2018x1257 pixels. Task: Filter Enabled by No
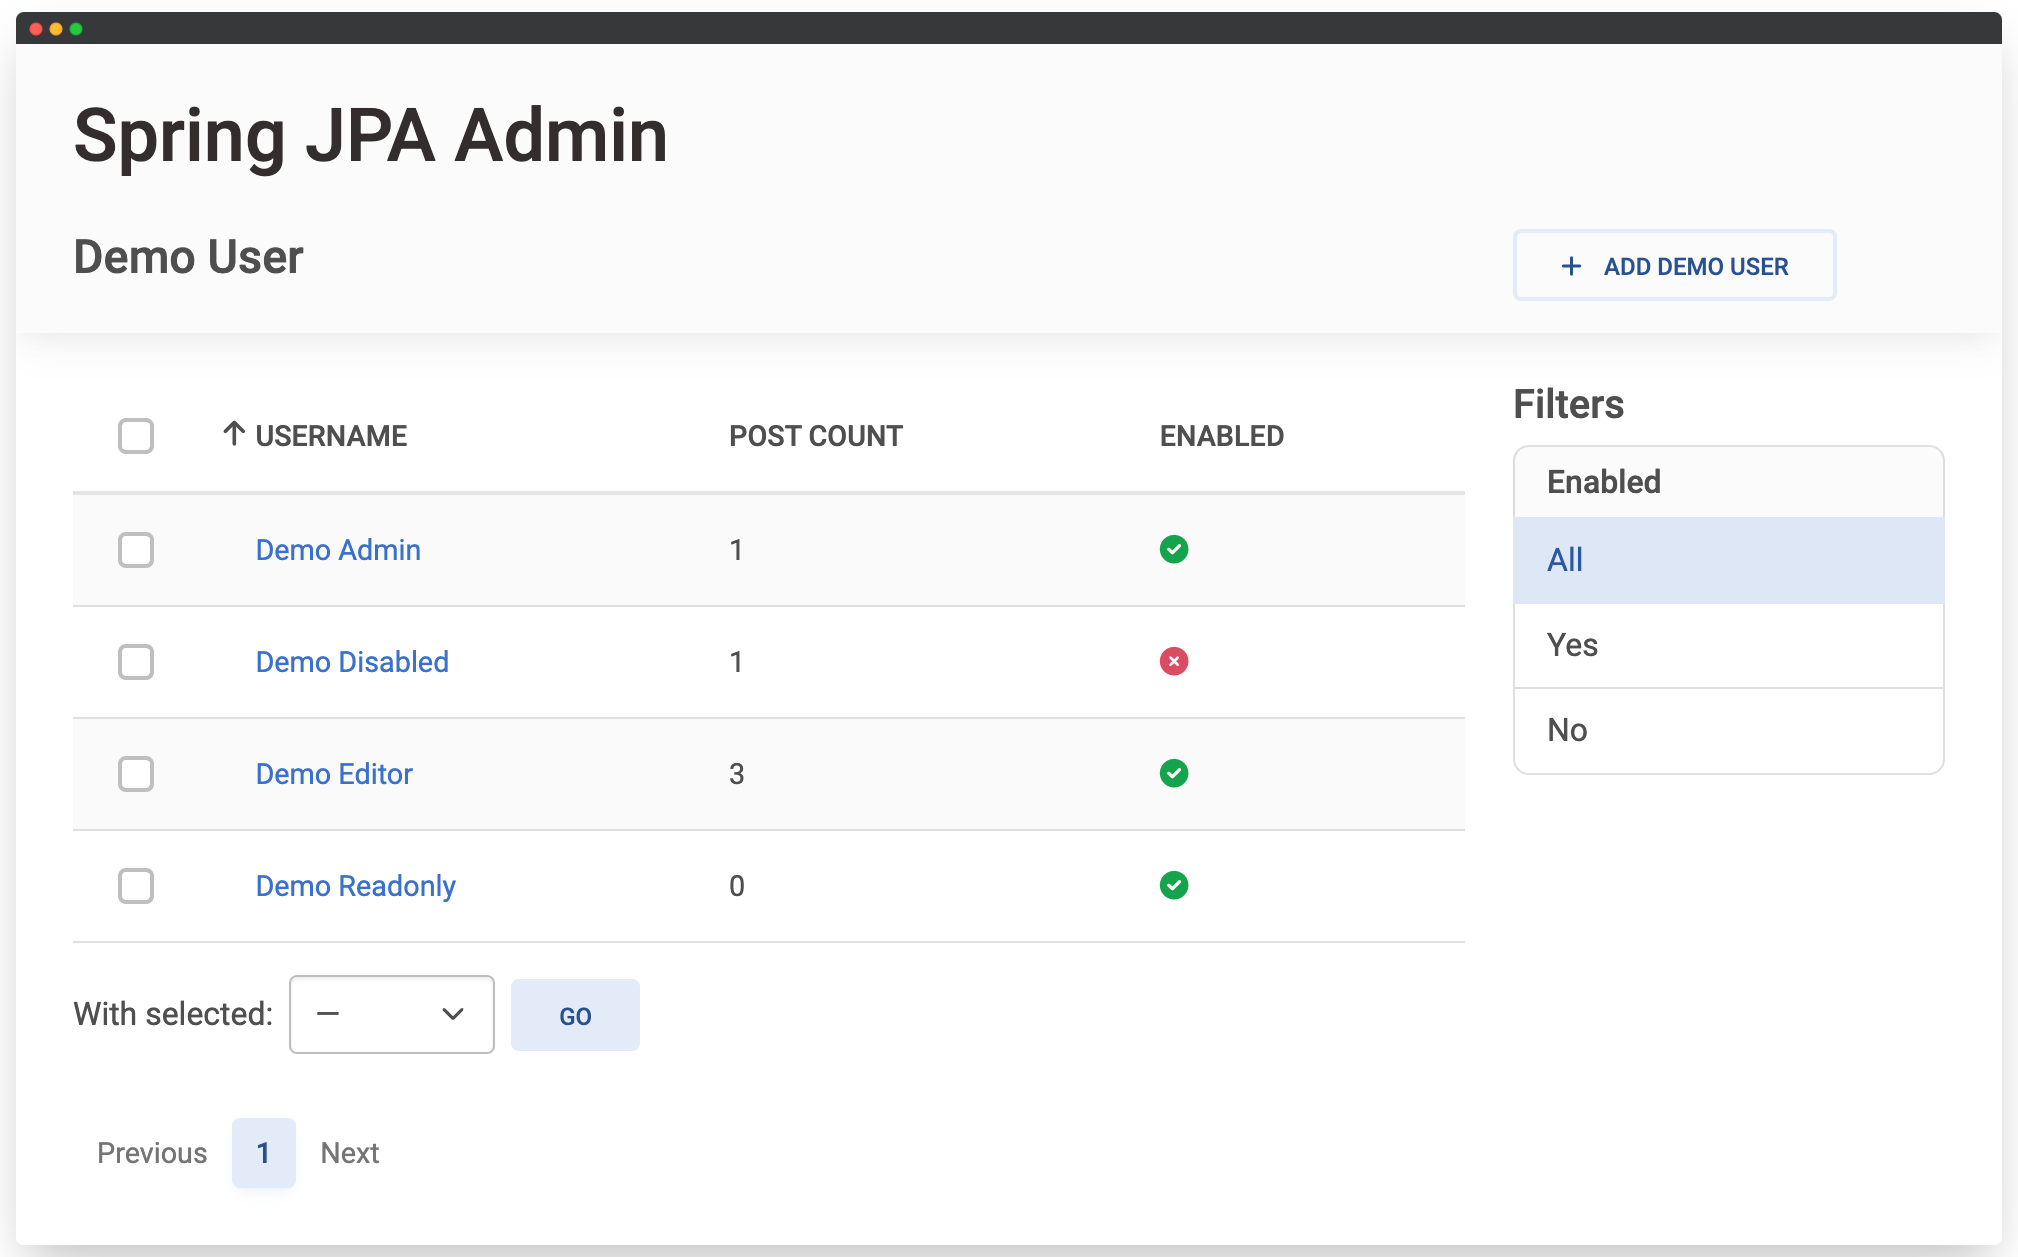(x=1729, y=730)
